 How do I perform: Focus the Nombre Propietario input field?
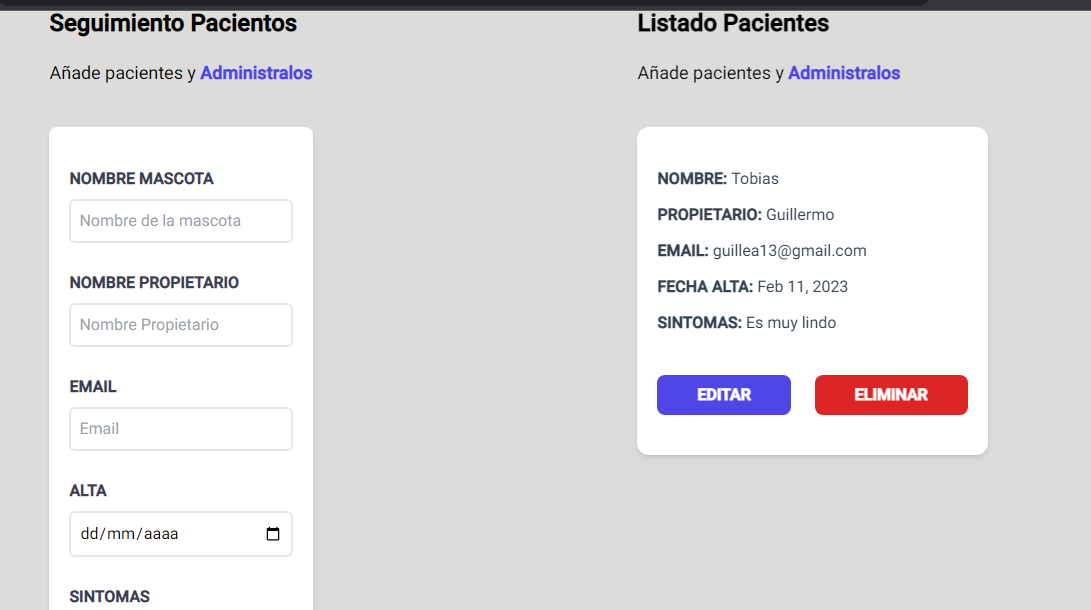181,325
